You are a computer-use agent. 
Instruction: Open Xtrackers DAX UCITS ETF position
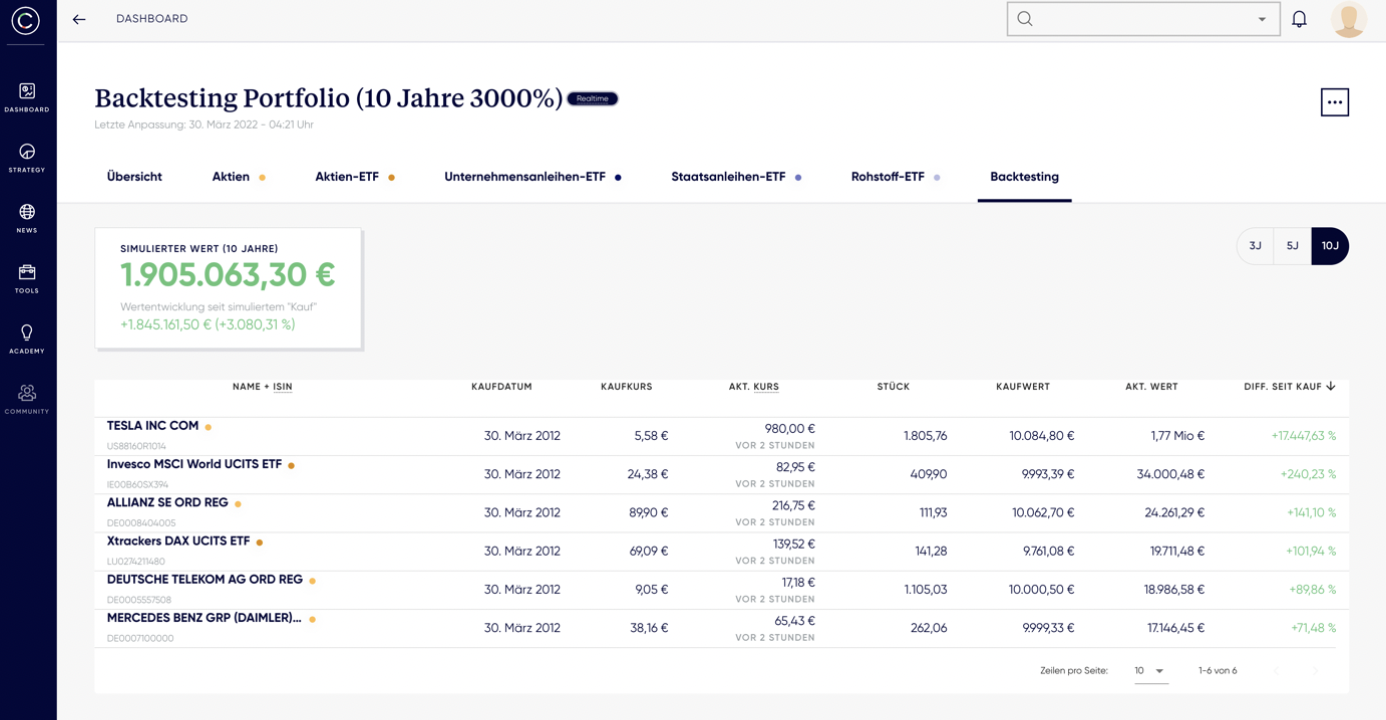tap(721, 551)
